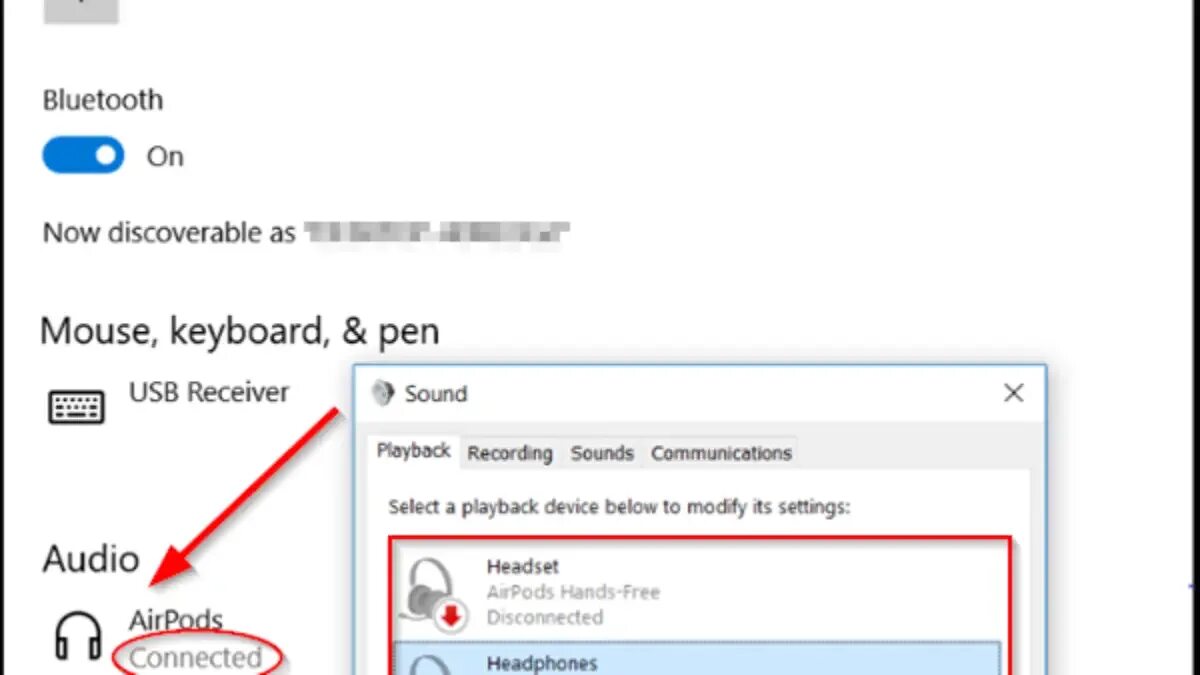Select the Headphones playback device row
This screenshot has width=1200, height=675.
pos(699,659)
